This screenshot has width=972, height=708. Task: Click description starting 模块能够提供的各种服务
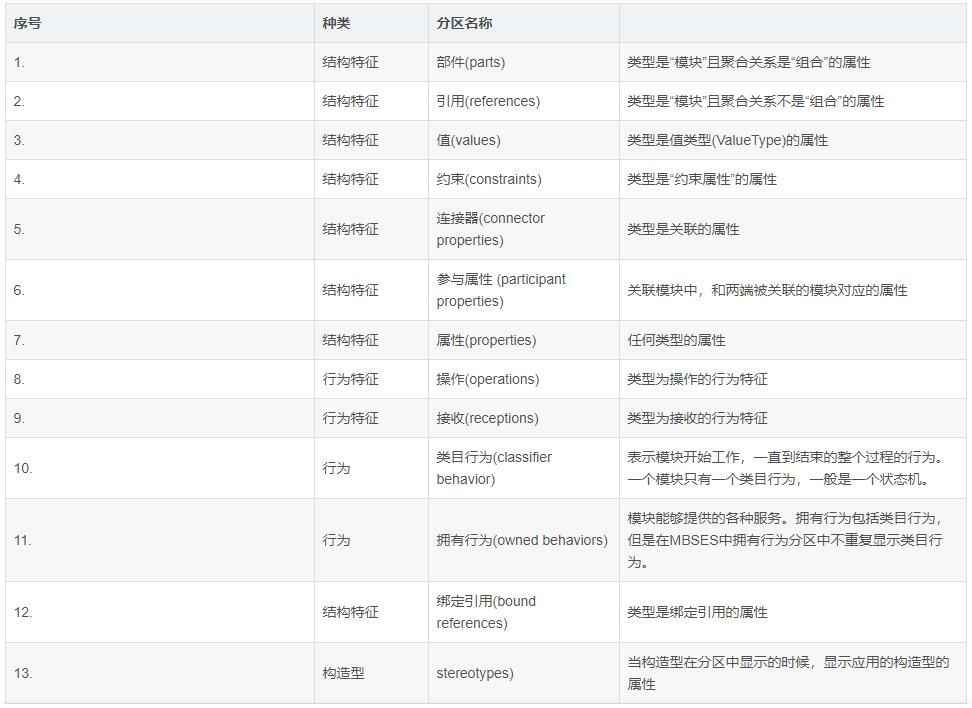[793, 540]
